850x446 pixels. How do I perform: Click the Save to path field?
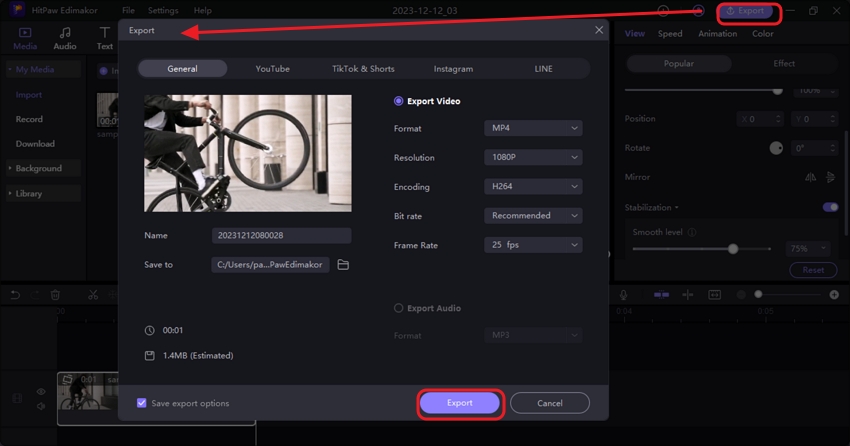click(270, 264)
